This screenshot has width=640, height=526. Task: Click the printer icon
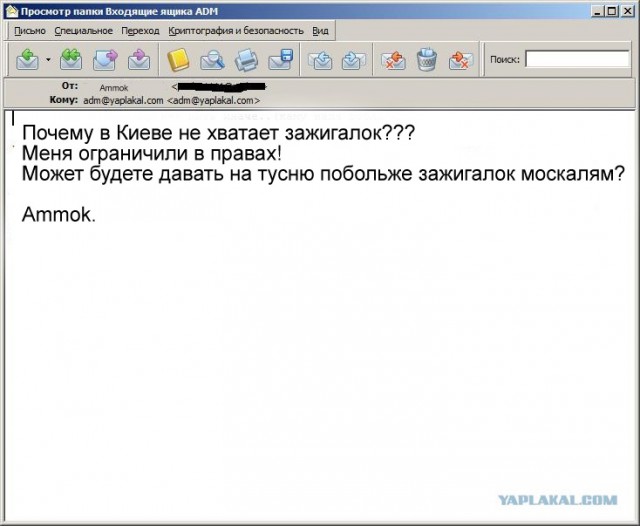[x=246, y=60]
